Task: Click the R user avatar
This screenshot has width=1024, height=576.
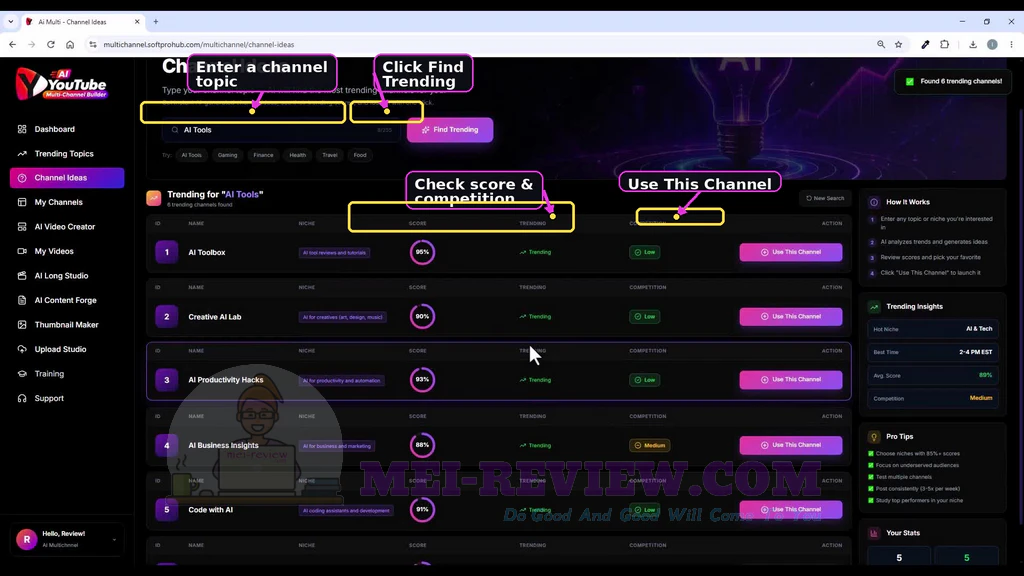Action: [x=27, y=539]
